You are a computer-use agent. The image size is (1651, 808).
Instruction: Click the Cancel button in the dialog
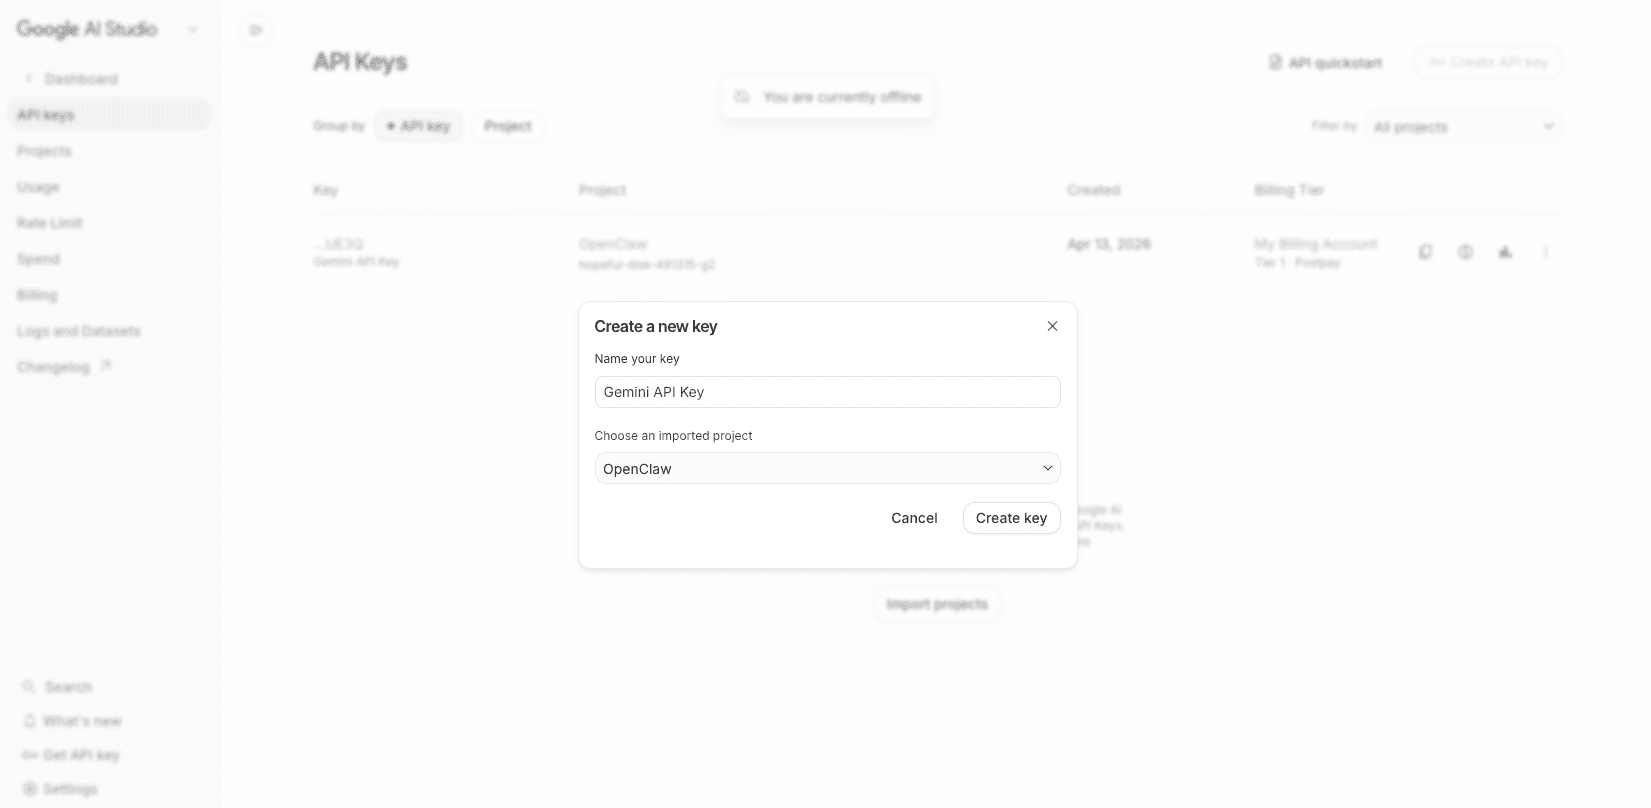tap(914, 518)
